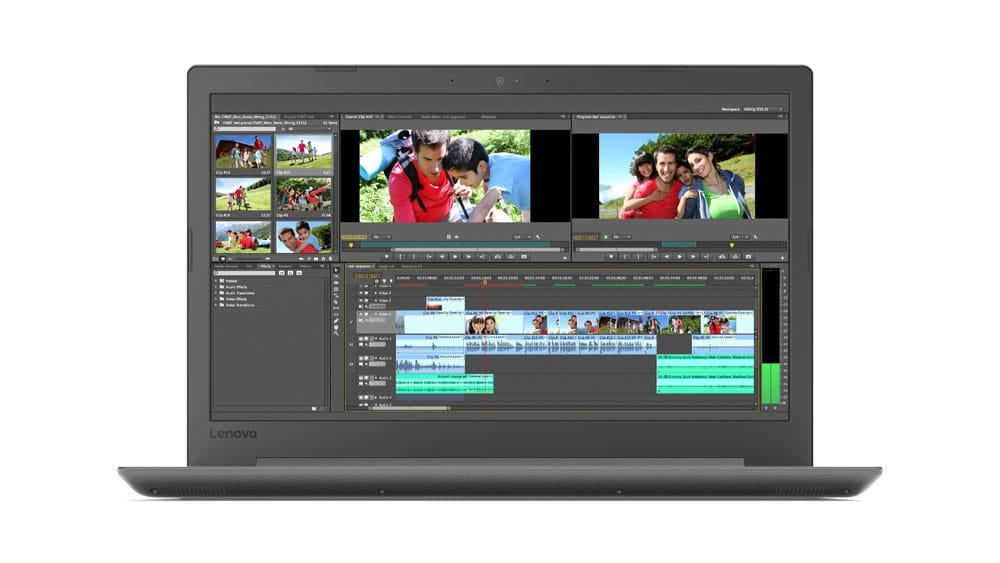Select the Selection arrow tool in tools panel
Image resolution: width=1000 pixels, height=563 pixels.
pyautogui.click(x=336, y=271)
